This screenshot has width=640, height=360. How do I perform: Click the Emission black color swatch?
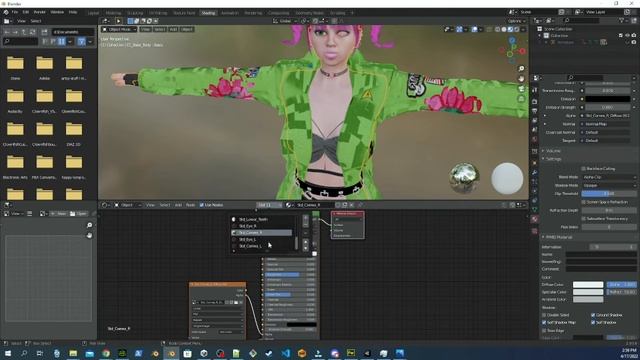608,99
